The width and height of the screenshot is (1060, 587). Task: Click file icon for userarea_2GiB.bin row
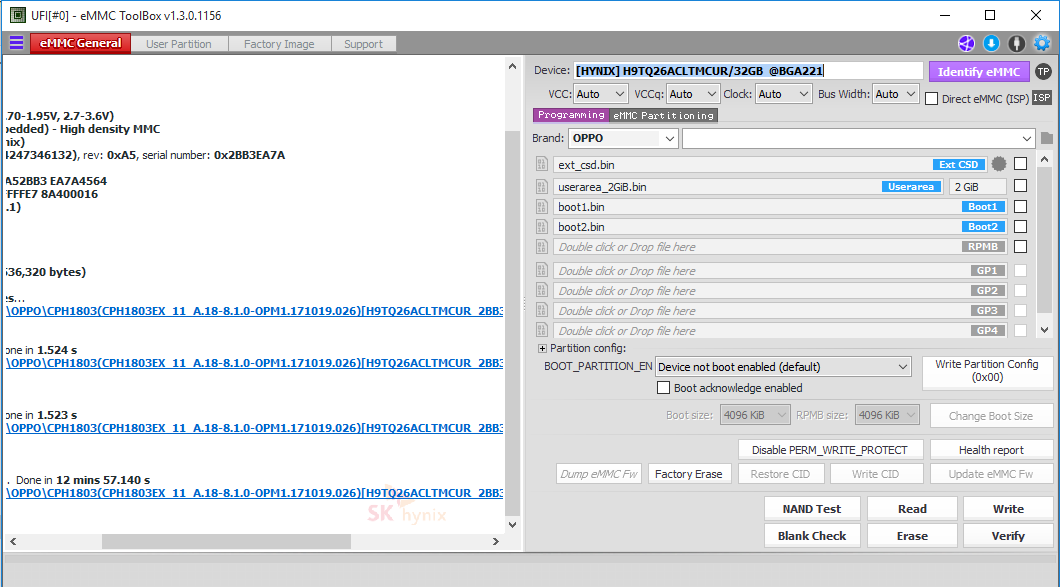pyautogui.click(x=541, y=187)
